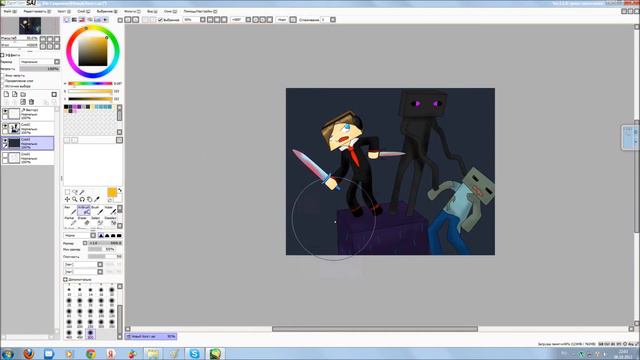Open the brush density mode dropdown
The image size is (640, 360).
[93, 236]
